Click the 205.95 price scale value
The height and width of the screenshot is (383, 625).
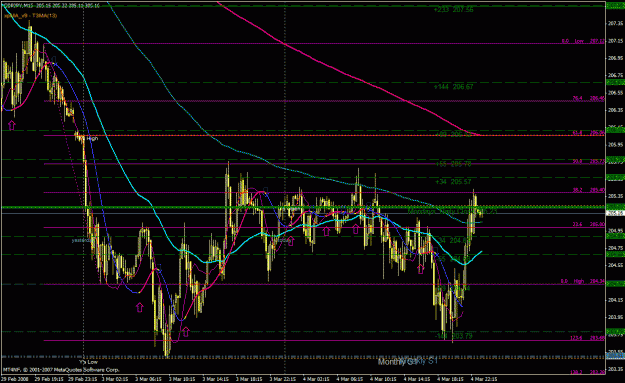coord(616,144)
